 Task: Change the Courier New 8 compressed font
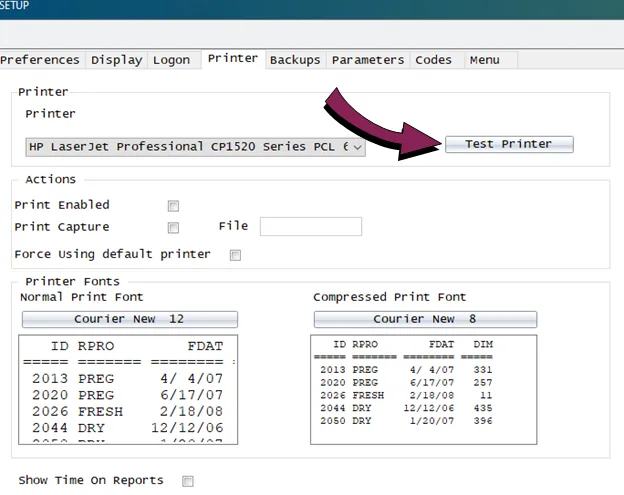click(425, 319)
